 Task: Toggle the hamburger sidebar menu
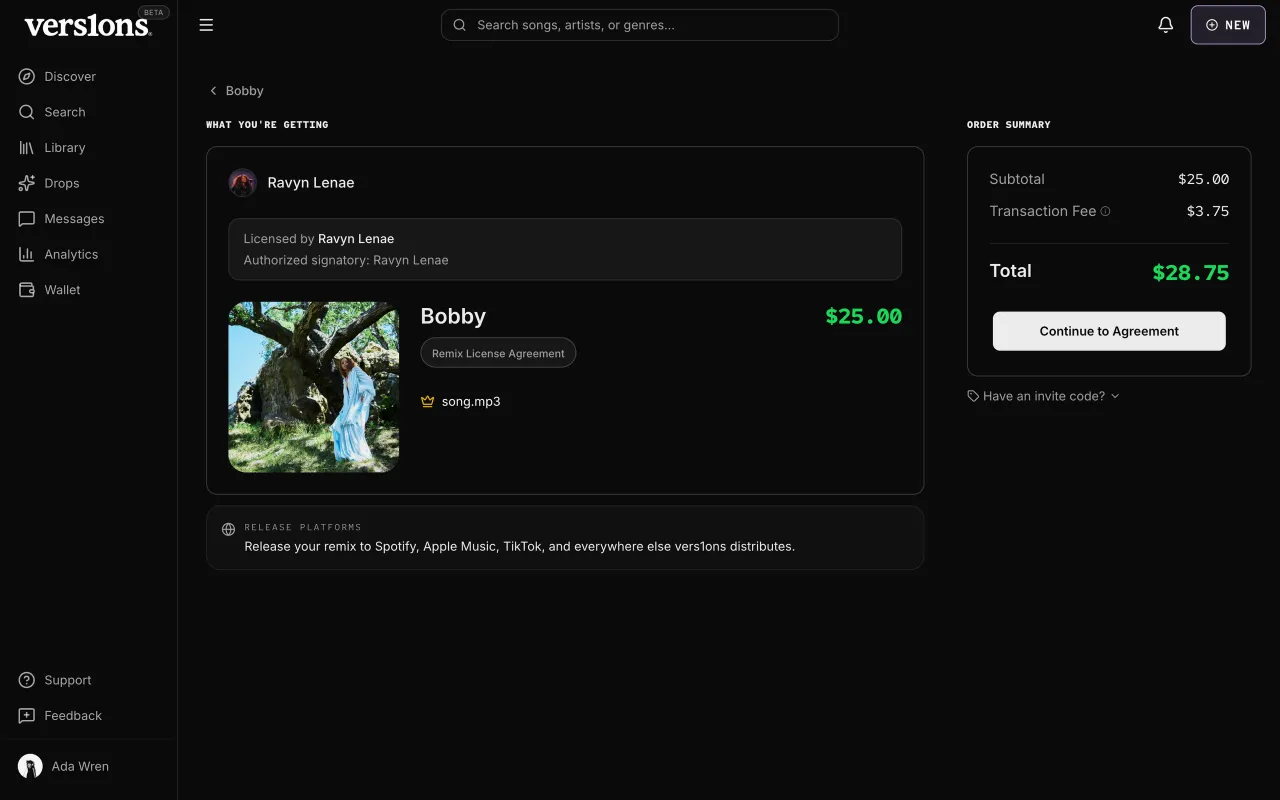click(x=206, y=25)
